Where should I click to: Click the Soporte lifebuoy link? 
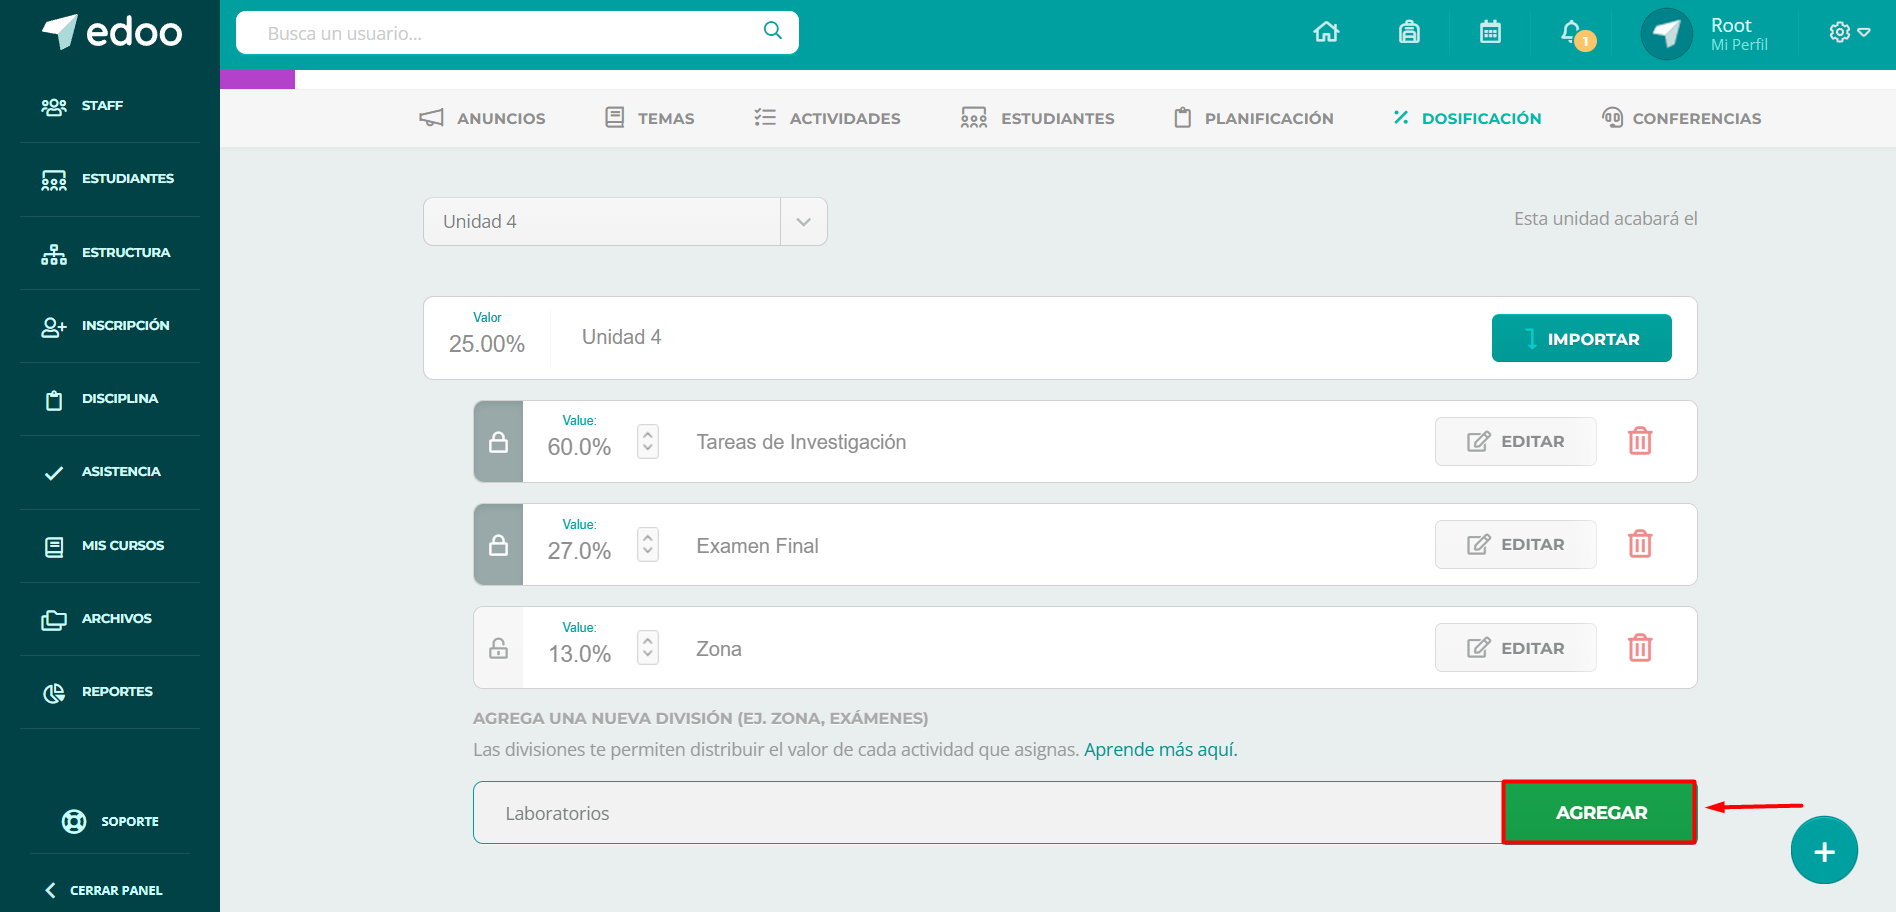(x=110, y=821)
